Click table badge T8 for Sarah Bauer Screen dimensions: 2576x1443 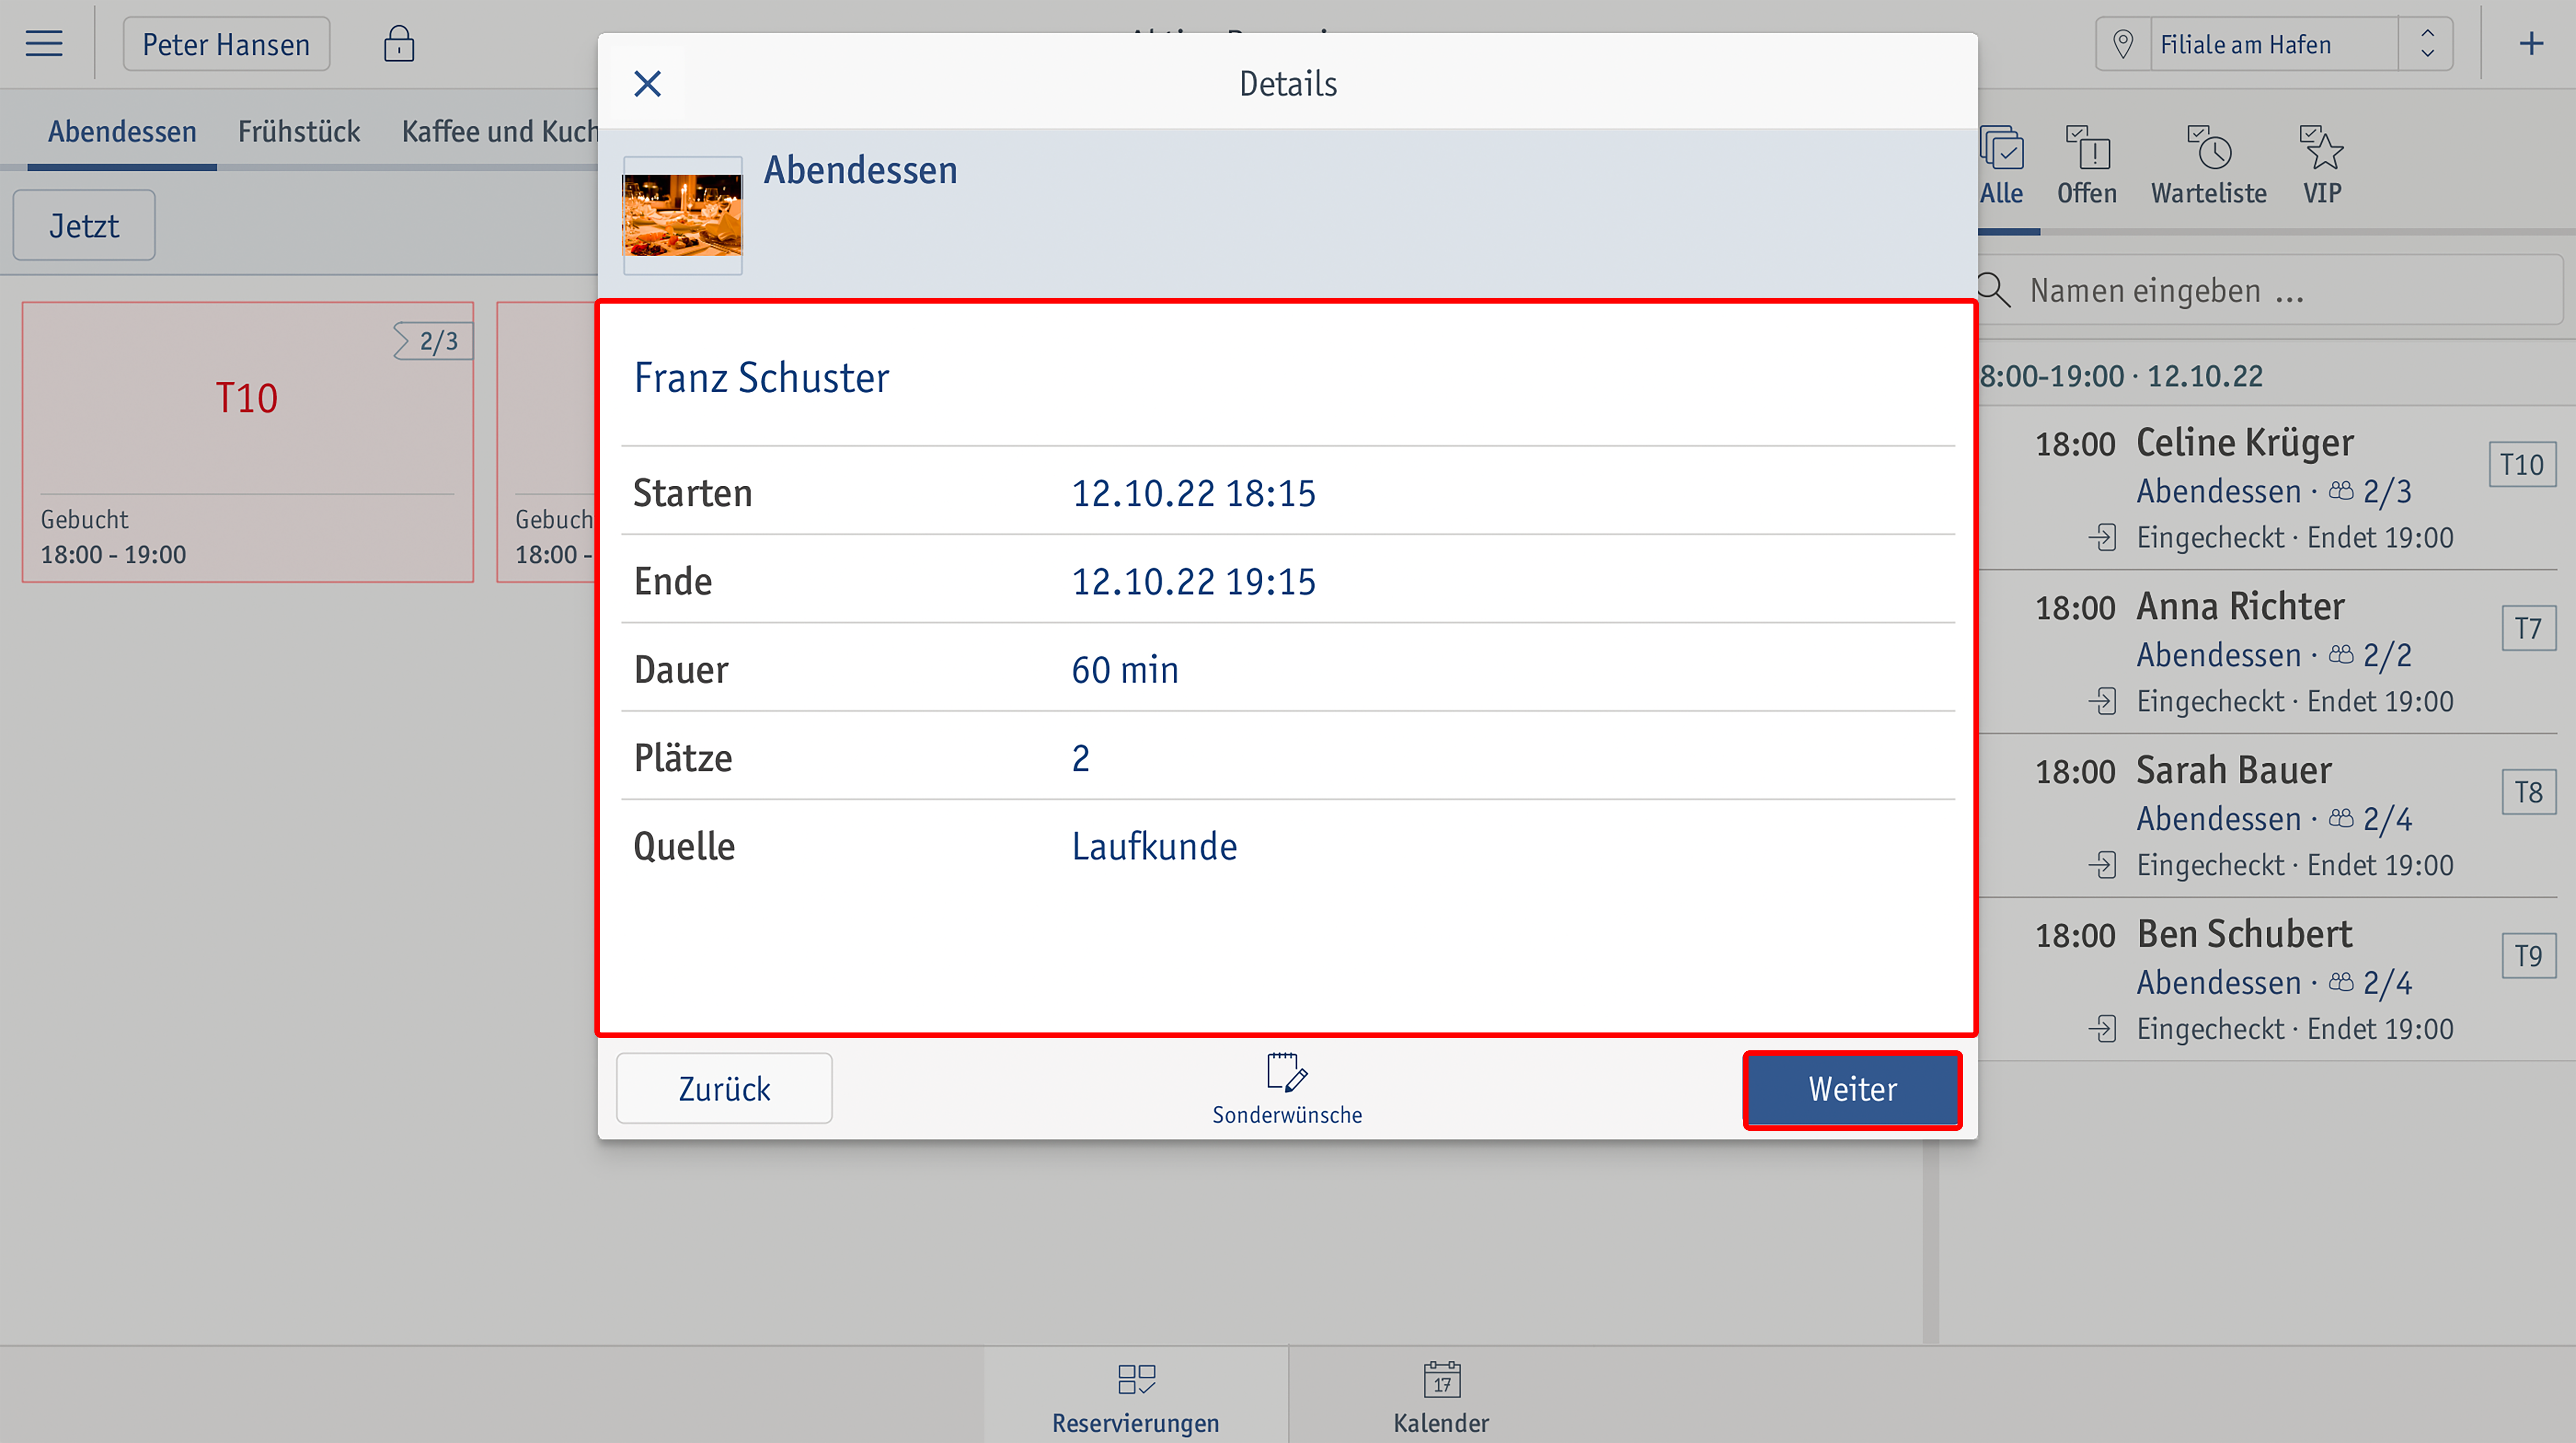coord(2529,793)
